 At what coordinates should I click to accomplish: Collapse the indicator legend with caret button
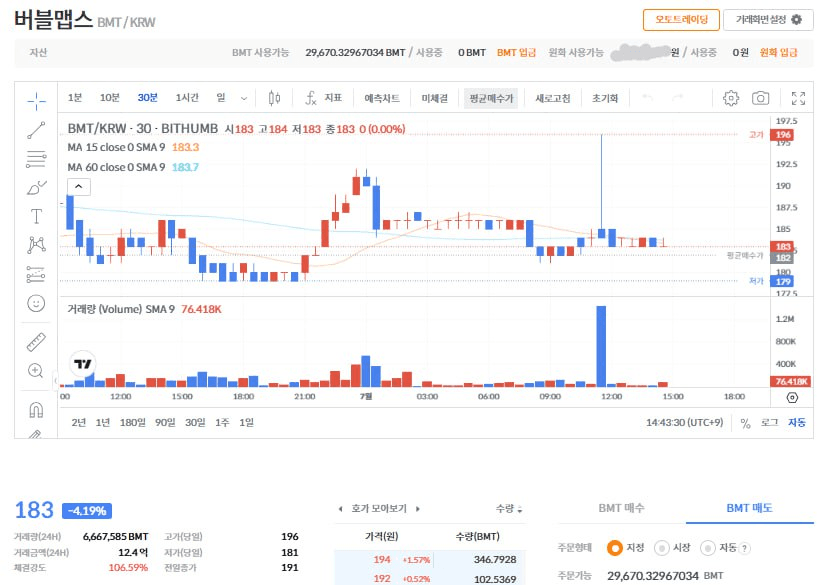(x=79, y=186)
